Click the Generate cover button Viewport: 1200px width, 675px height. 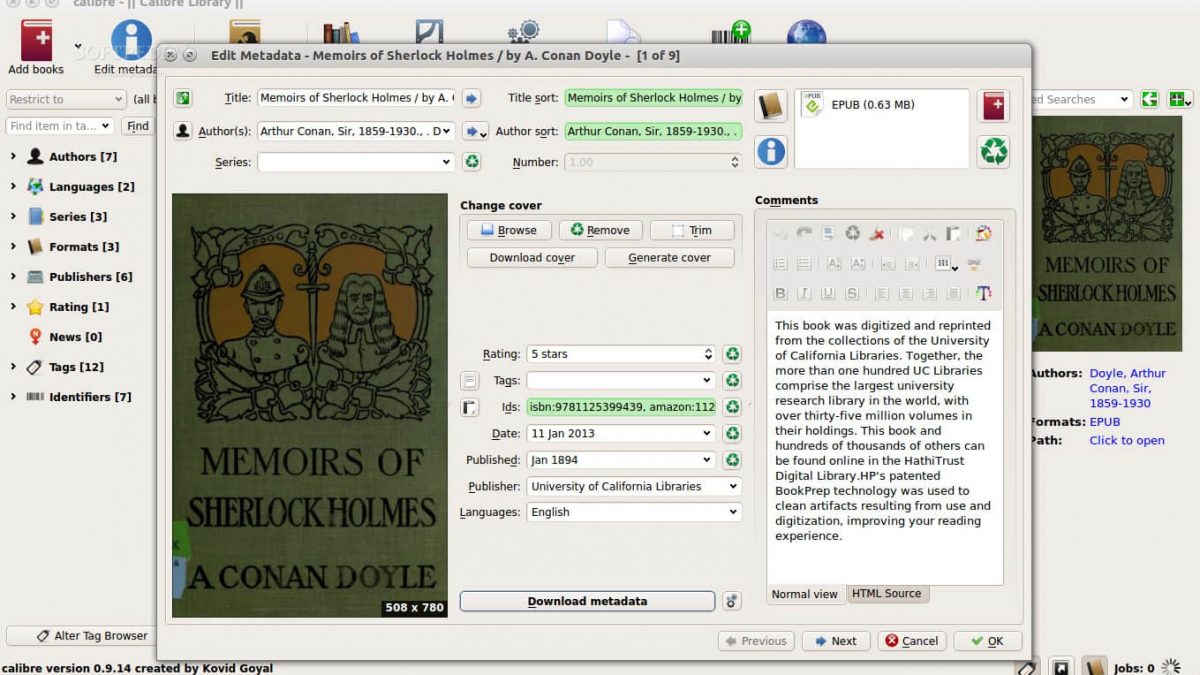tap(669, 258)
